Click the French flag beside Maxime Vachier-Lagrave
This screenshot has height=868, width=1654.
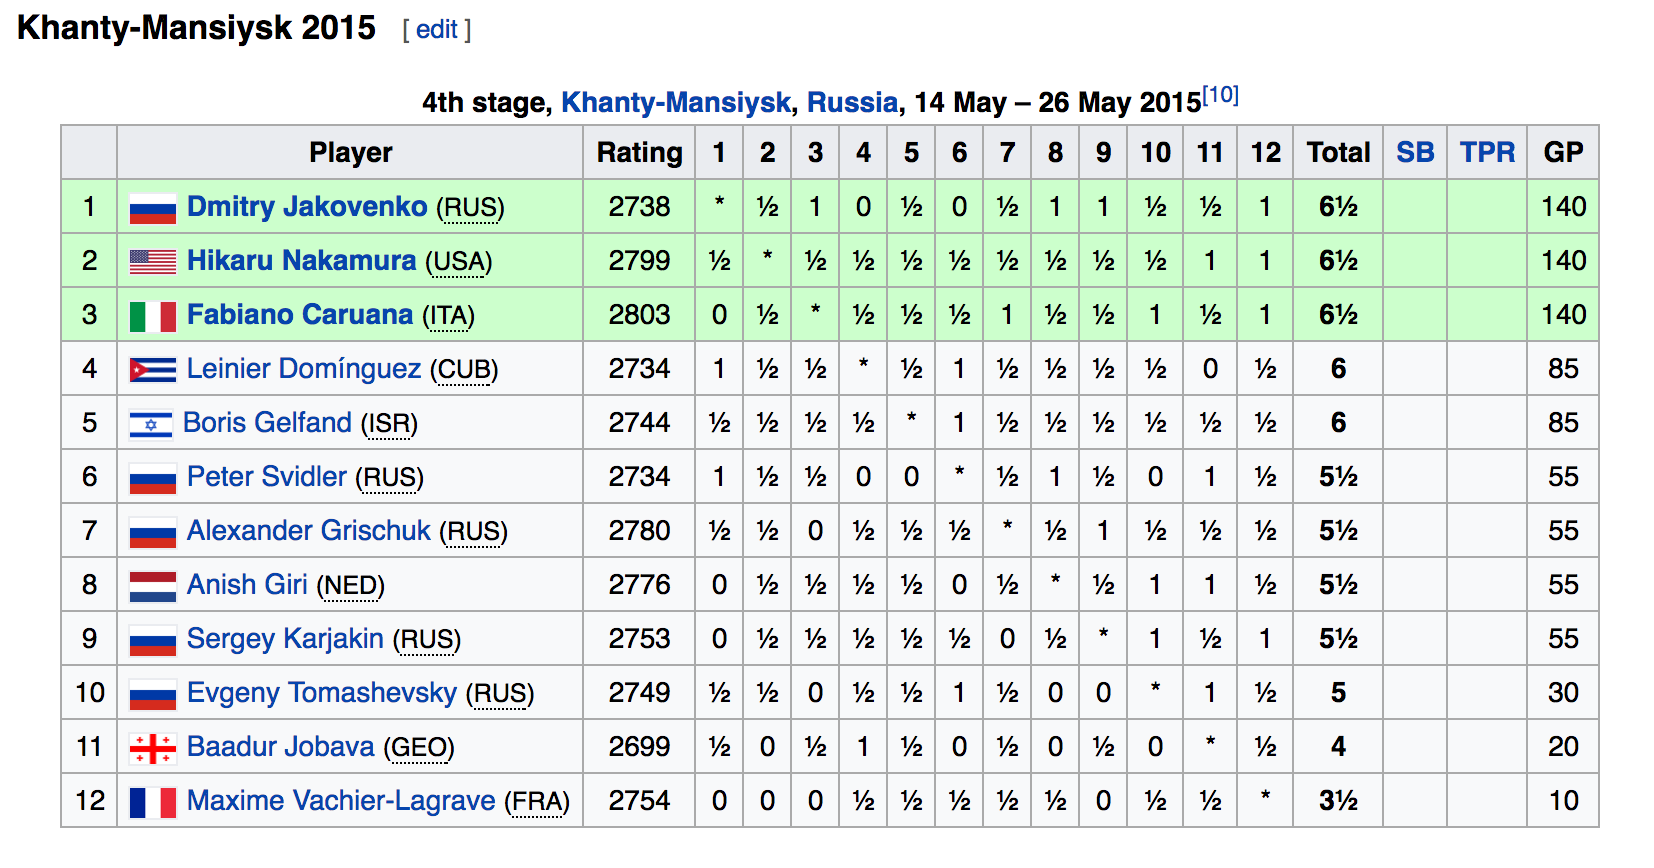point(153,802)
